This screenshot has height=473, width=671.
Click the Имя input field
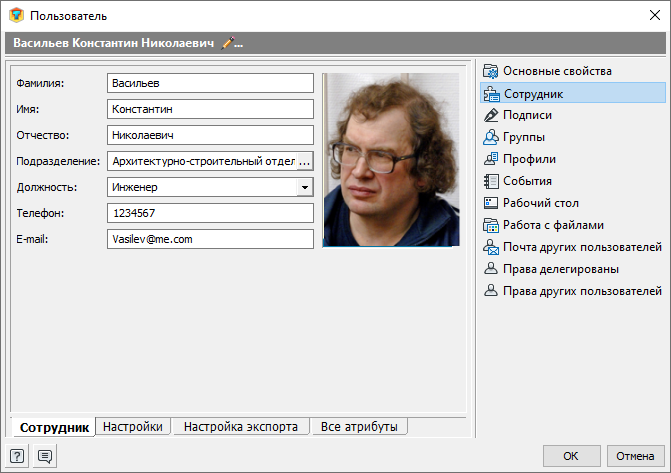coord(210,109)
